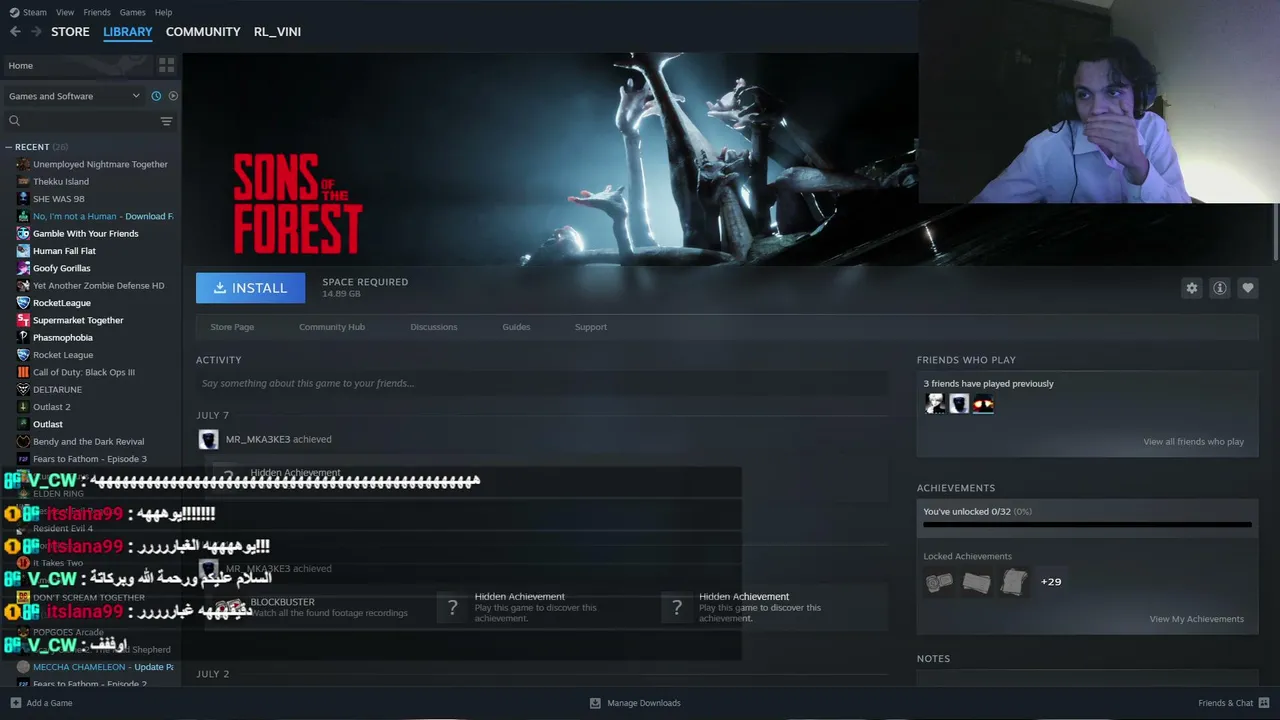Viewport: 1280px width, 720px height.
Task: Switch library to grid collections view
Action: 166,65
